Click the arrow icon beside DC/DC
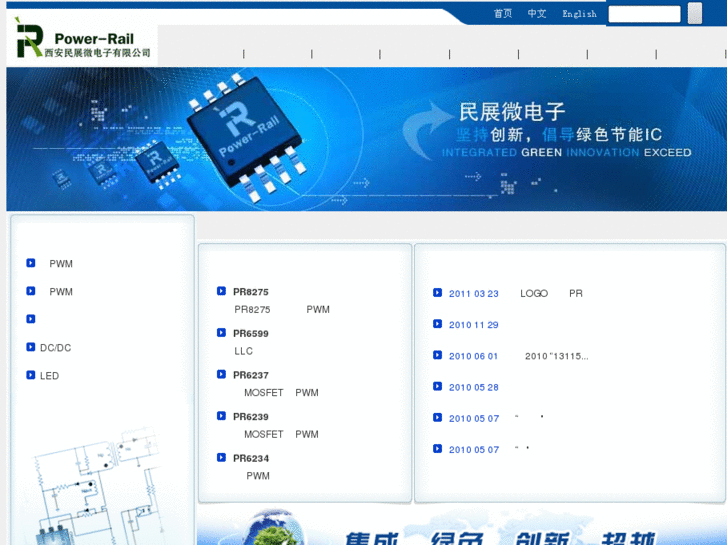The image size is (727, 545). [31, 347]
